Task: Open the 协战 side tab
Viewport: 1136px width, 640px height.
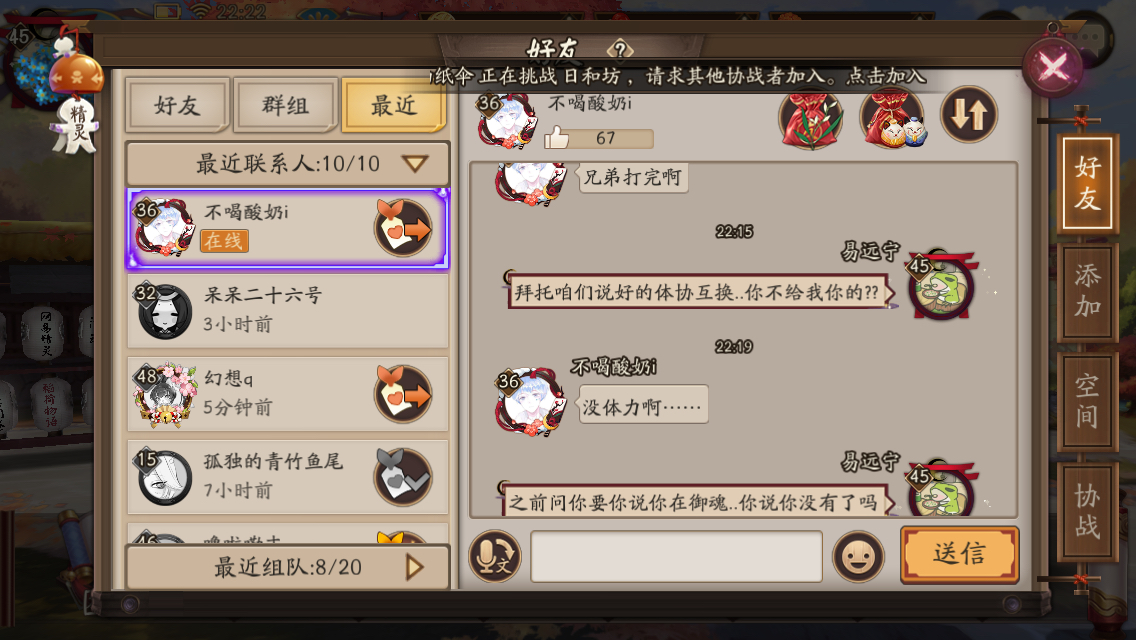Action: point(1087,512)
